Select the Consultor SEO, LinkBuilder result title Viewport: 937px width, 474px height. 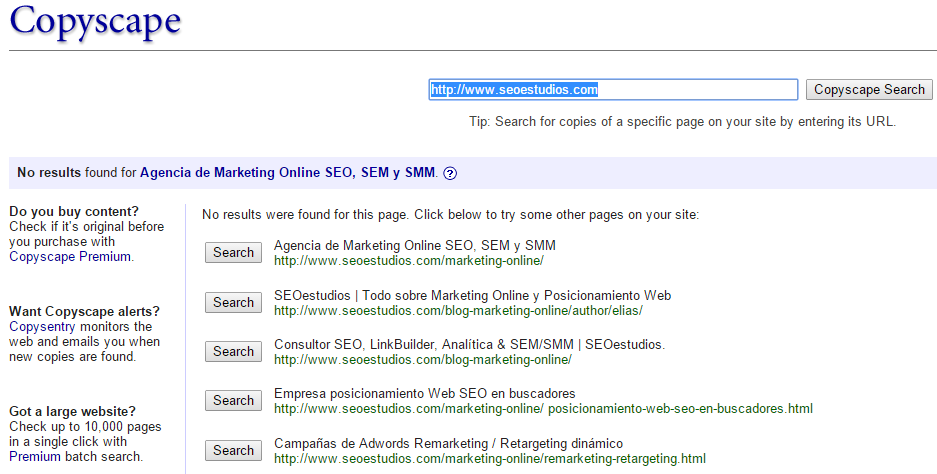469,344
